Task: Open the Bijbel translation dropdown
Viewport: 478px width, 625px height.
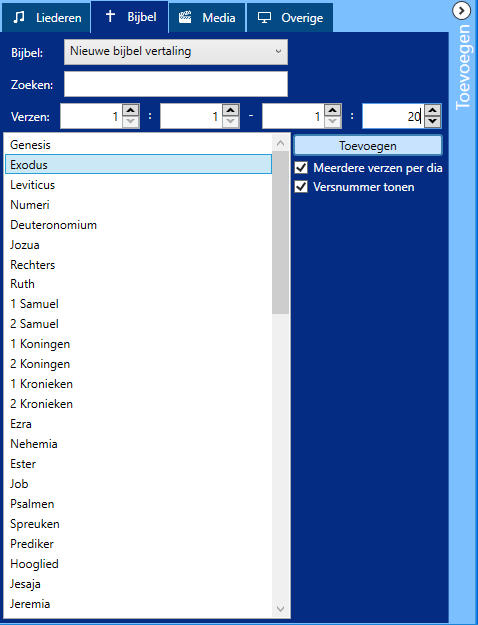Action: click(176, 52)
